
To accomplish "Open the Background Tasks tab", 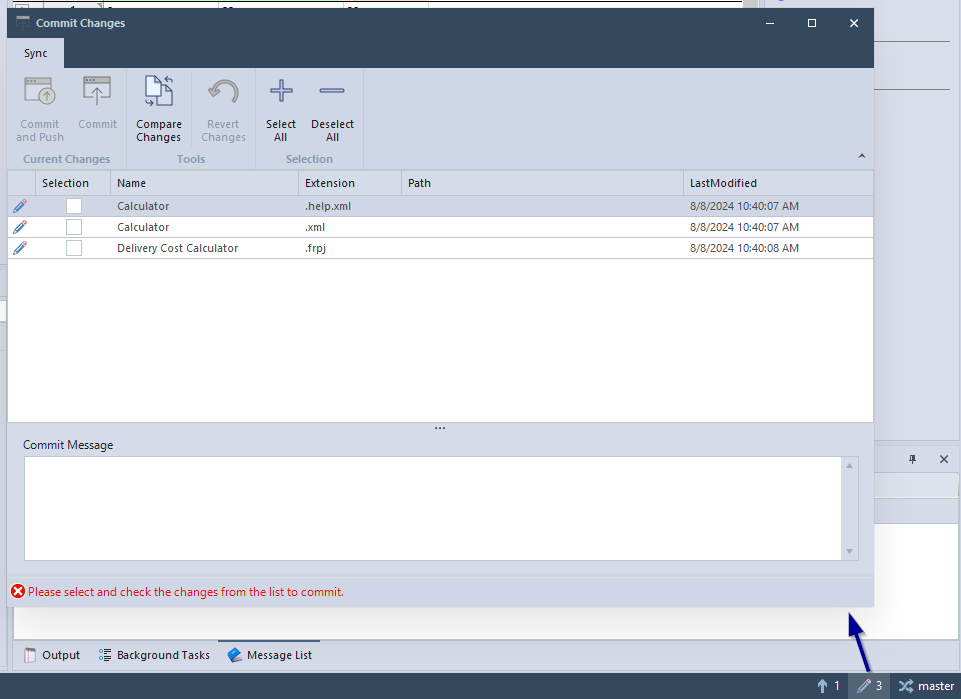I will [154, 655].
